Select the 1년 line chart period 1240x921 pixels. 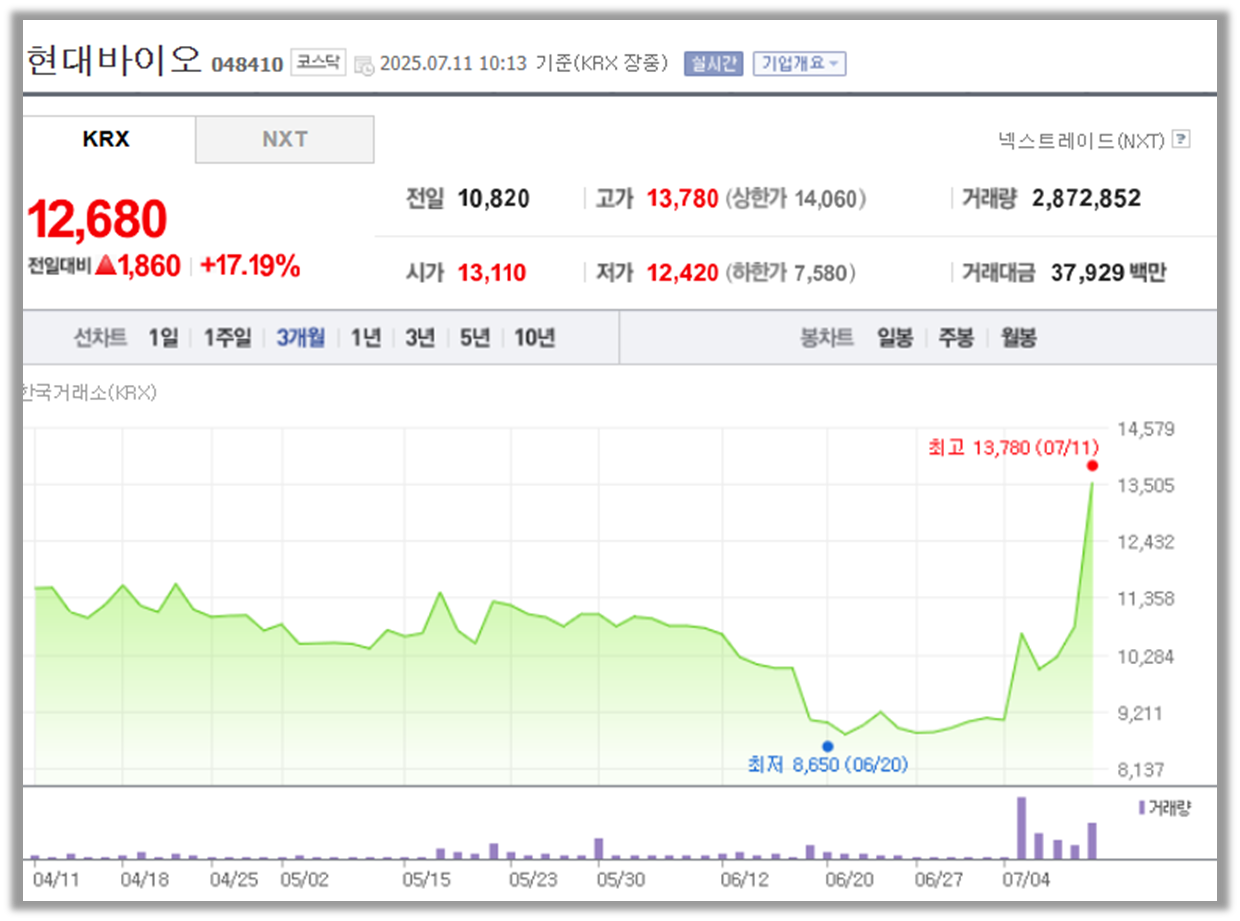tap(365, 338)
